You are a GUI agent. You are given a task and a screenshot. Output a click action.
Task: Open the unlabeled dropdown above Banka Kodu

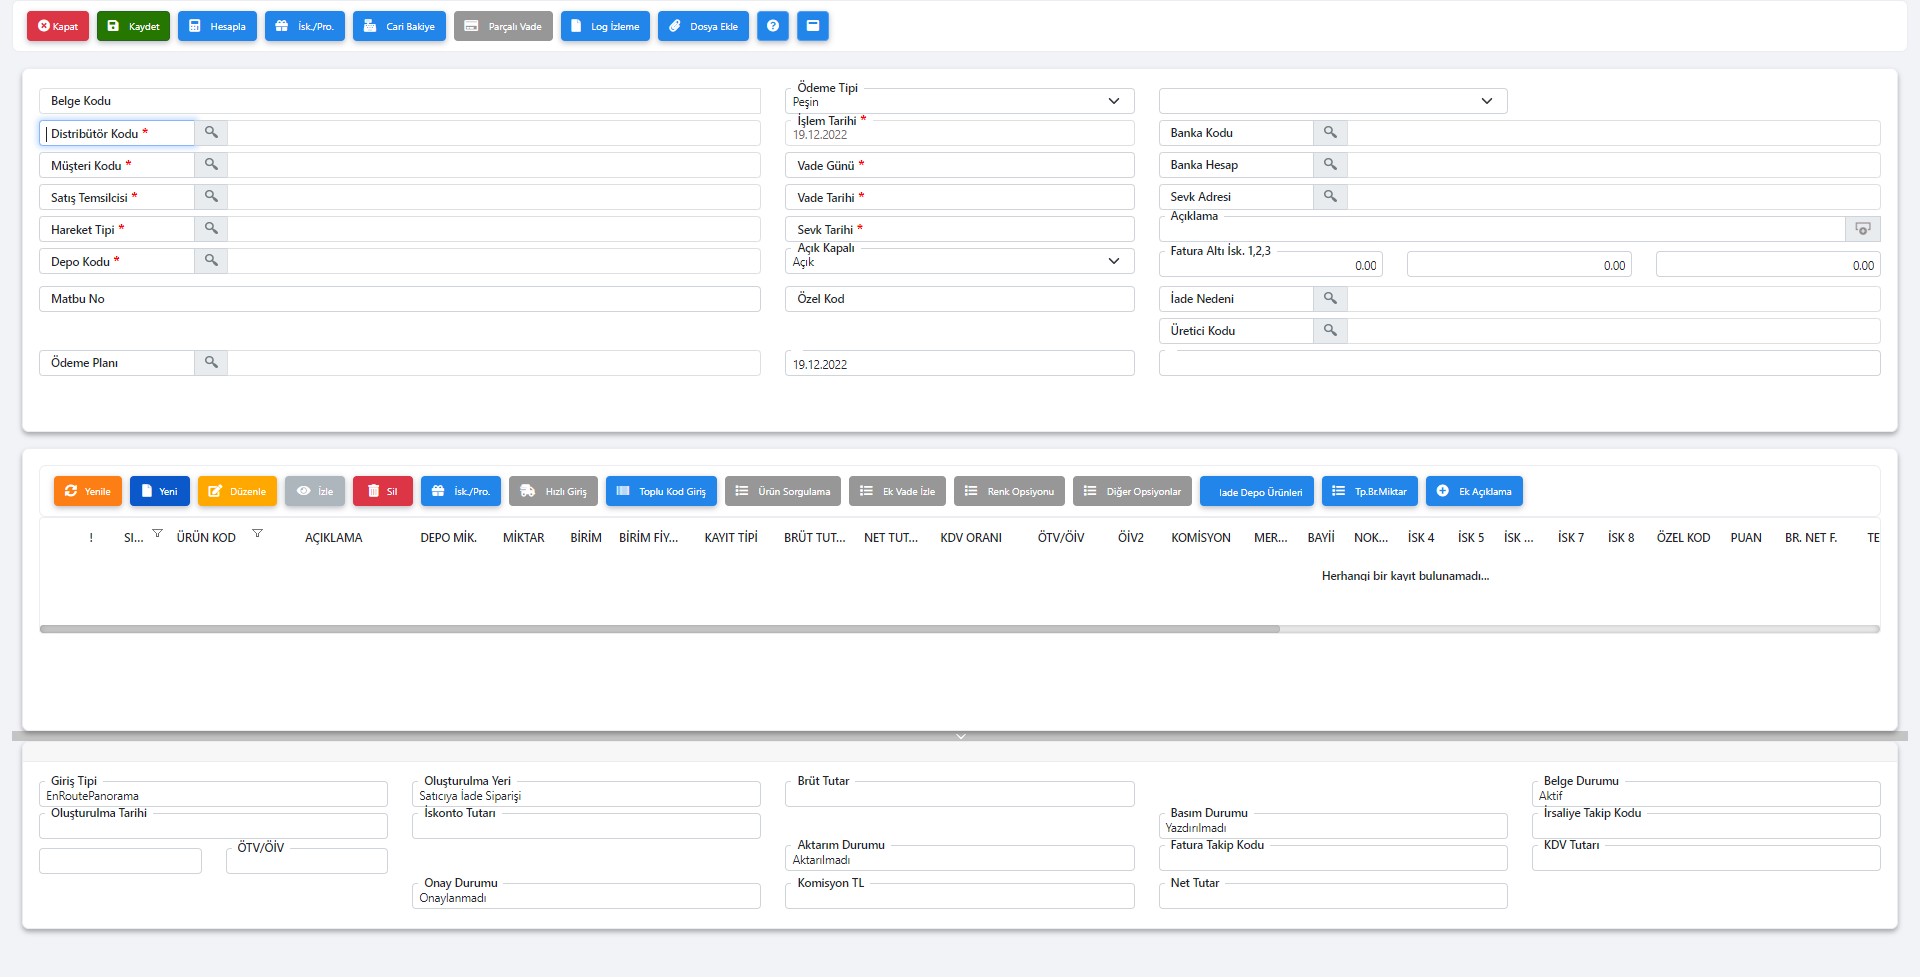tap(1486, 101)
